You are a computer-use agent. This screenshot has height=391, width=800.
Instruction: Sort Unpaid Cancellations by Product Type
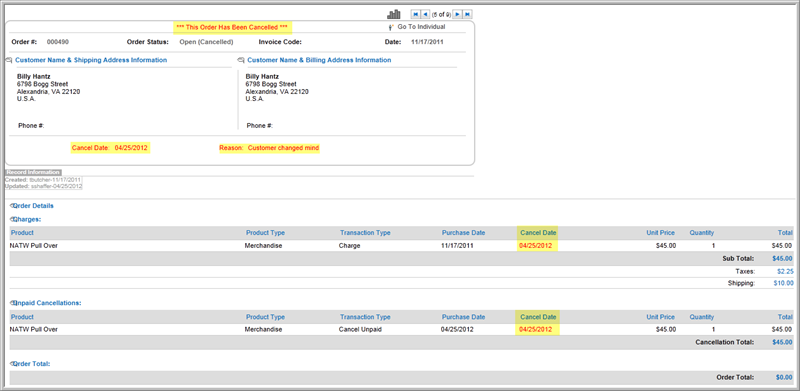(265, 317)
